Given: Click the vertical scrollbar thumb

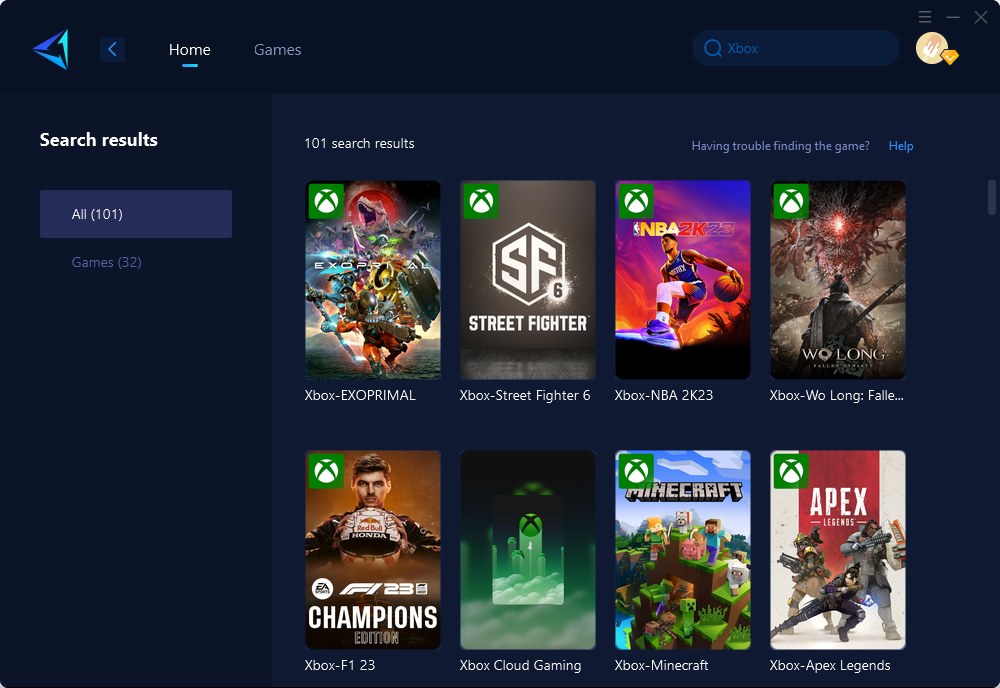Looking at the screenshot, I should pos(992,198).
